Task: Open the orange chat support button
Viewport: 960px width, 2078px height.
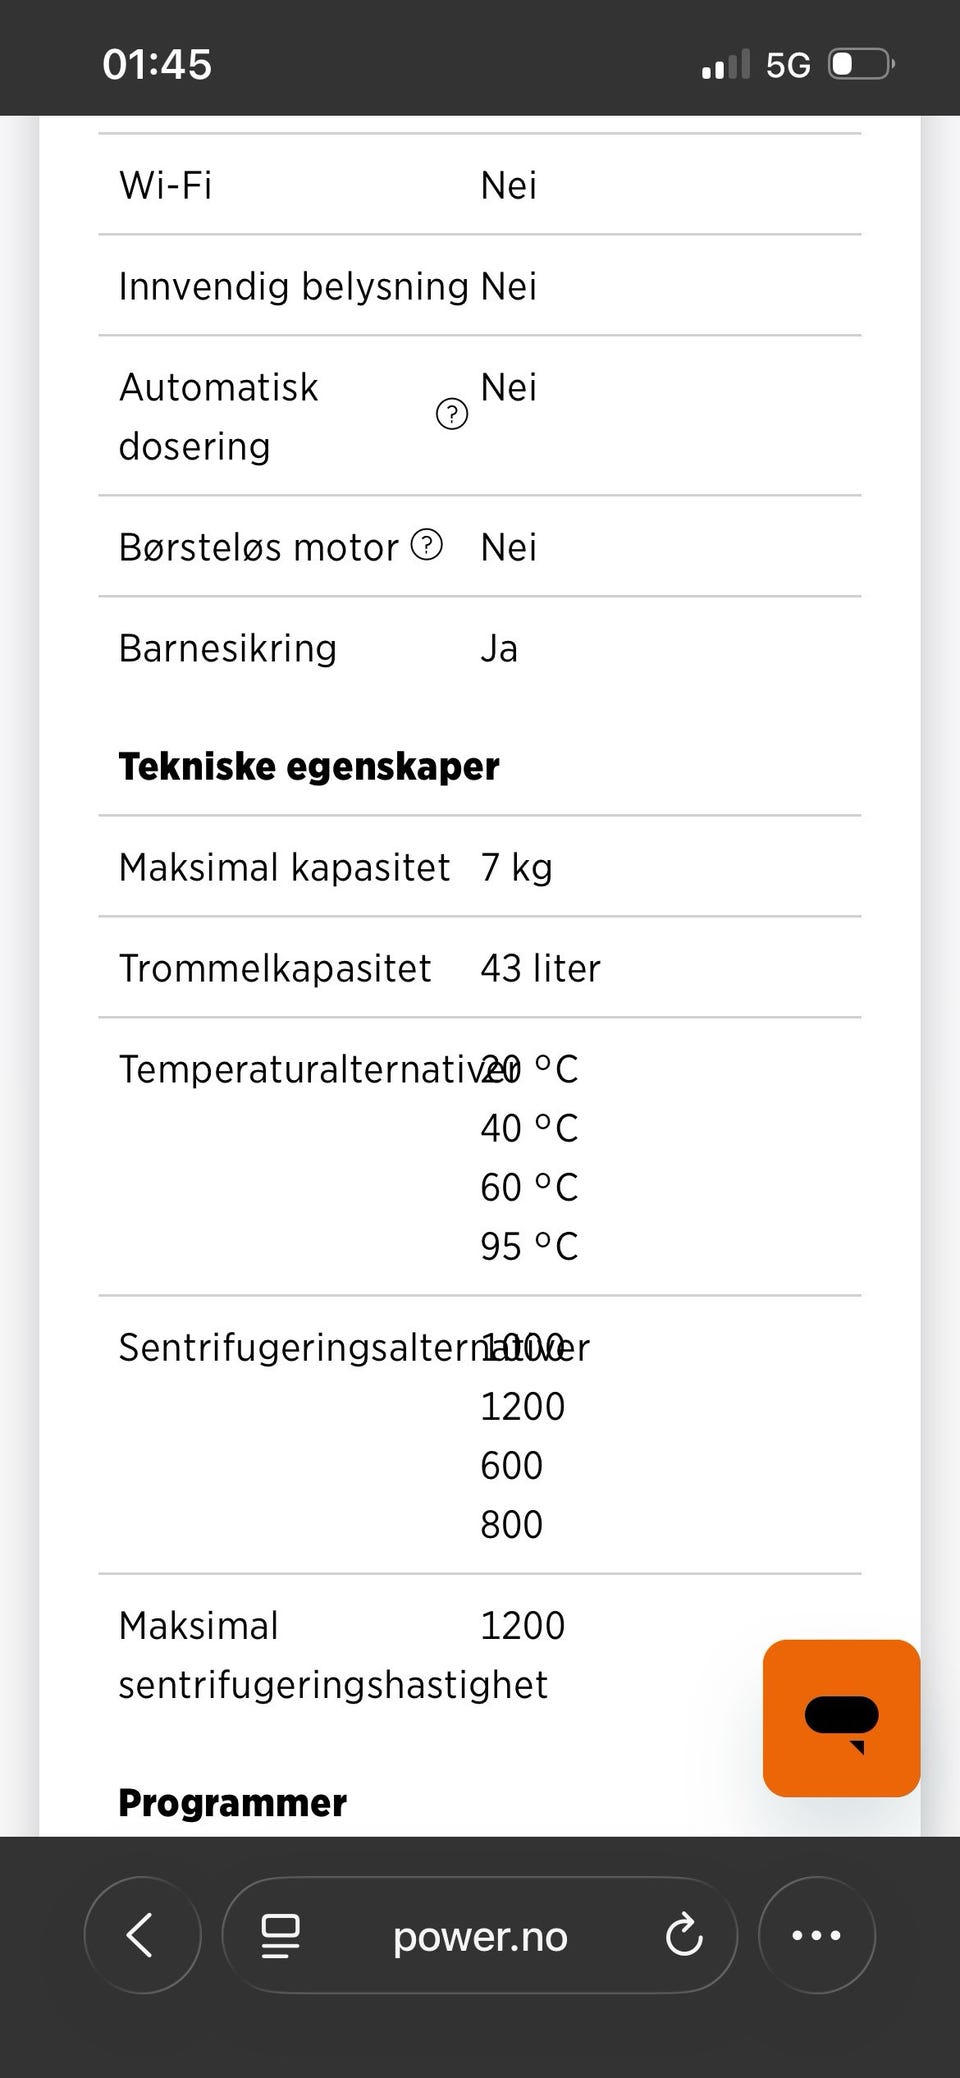Action: (841, 1718)
